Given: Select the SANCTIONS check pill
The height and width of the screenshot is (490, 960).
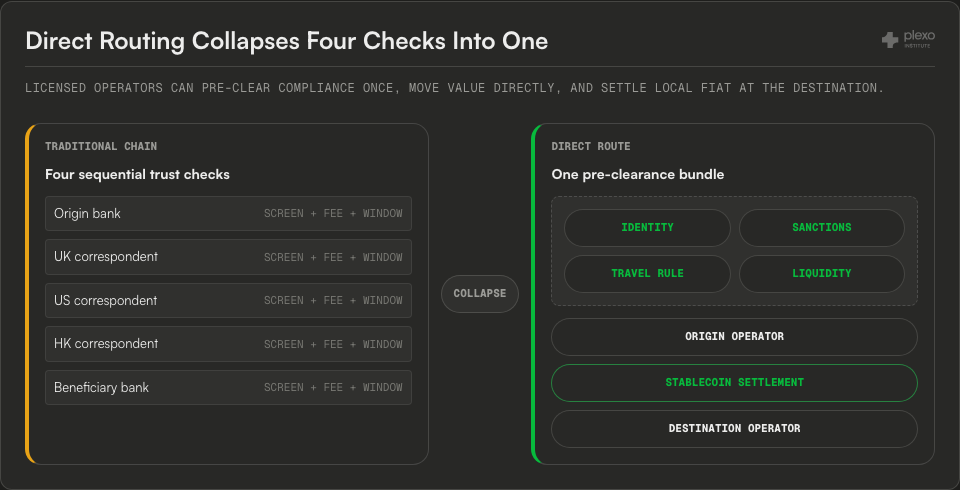Looking at the screenshot, I should pyautogui.click(x=822, y=228).
